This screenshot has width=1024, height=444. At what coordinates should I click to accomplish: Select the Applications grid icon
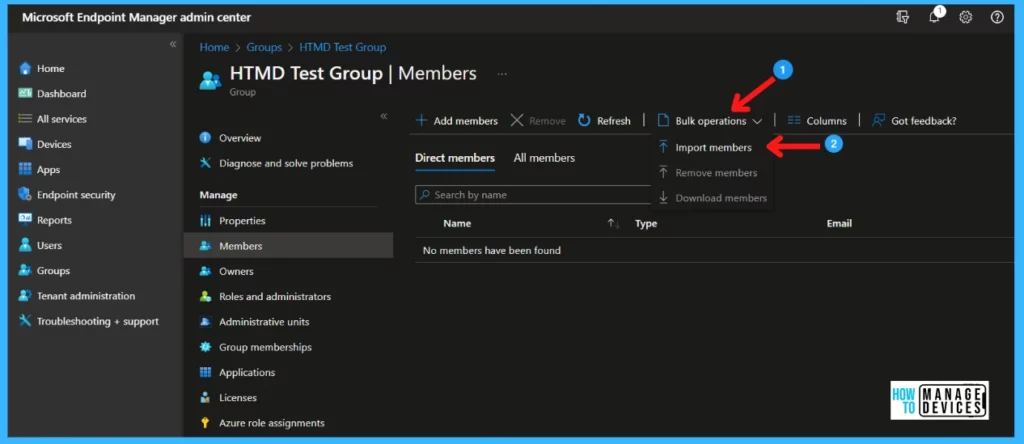click(205, 372)
